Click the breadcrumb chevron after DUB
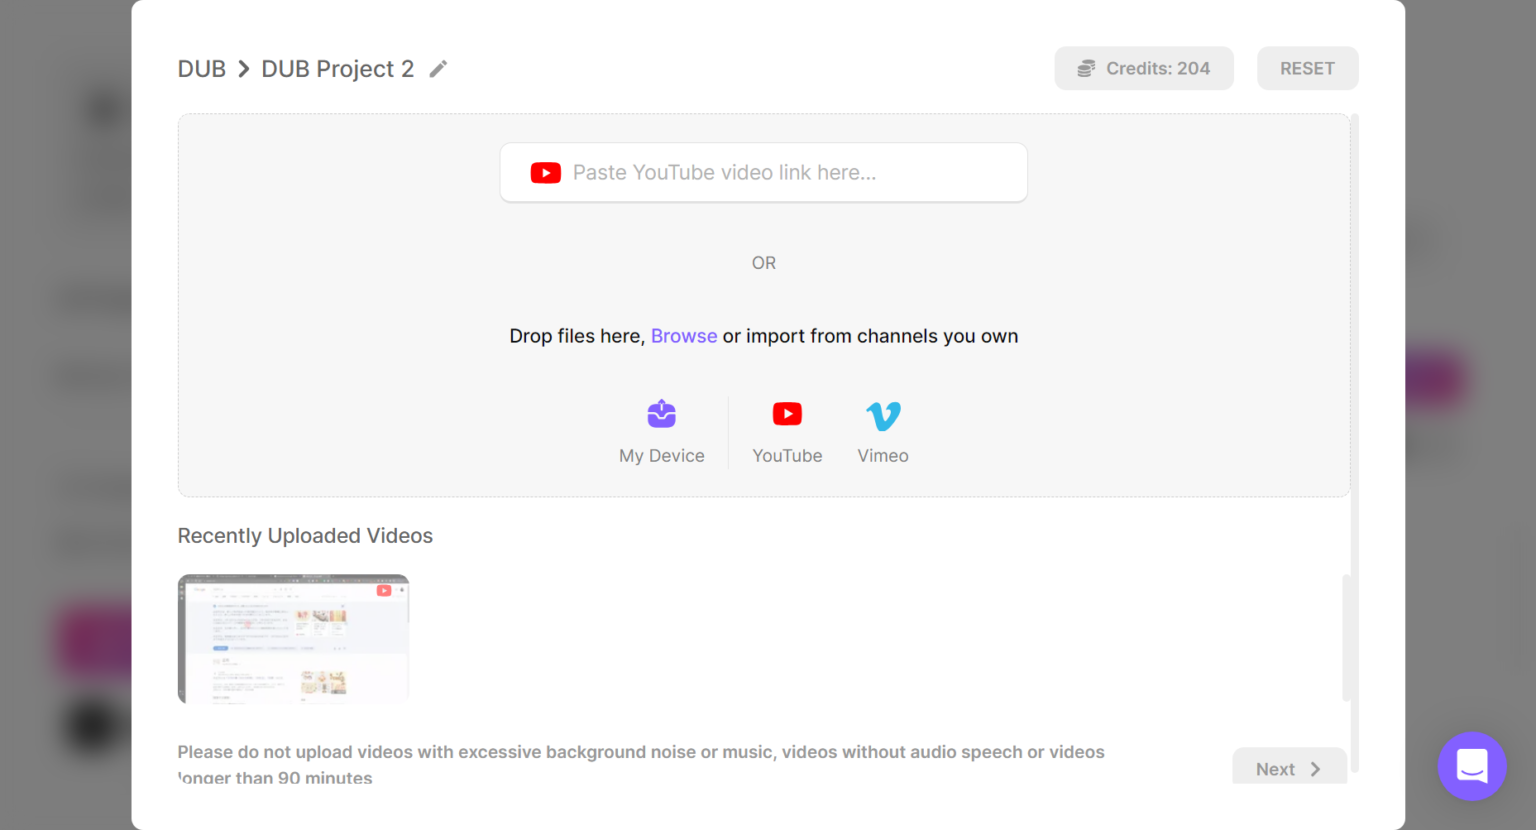This screenshot has width=1536, height=830. (x=243, y=69)
